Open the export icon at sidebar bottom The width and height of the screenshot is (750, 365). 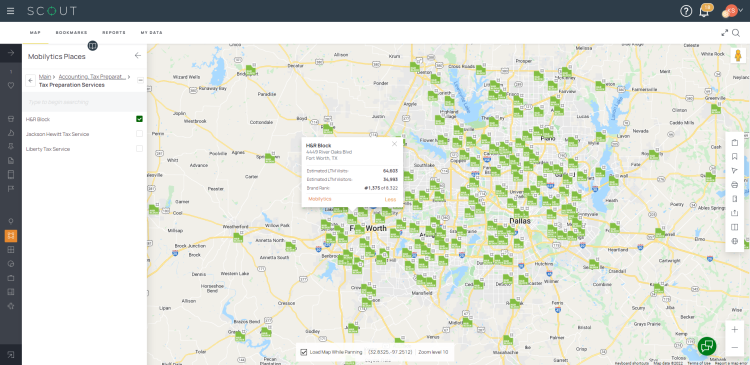[x=11, y=354]
